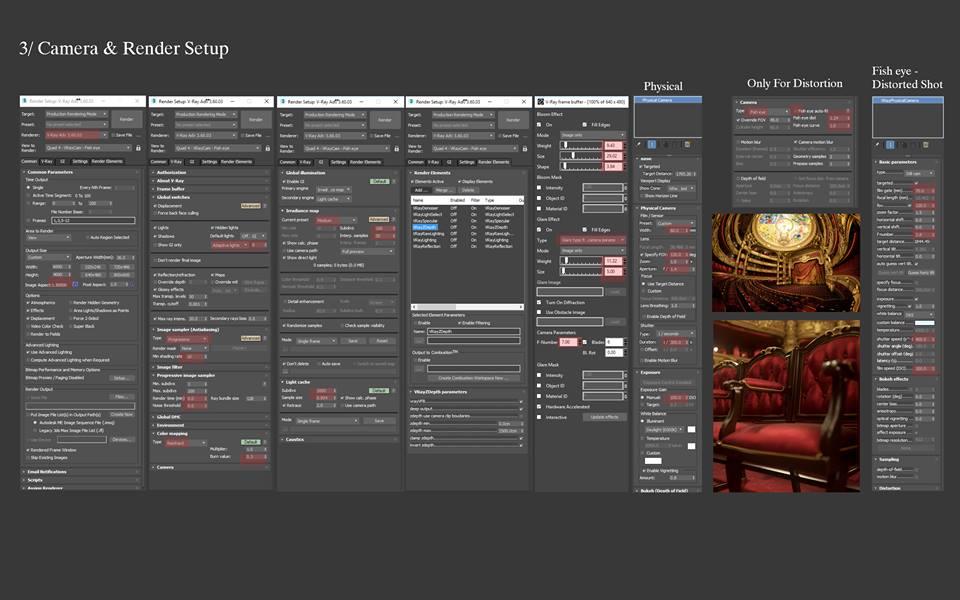
Task: Click the Render button
Action: [x=129, y=120]
